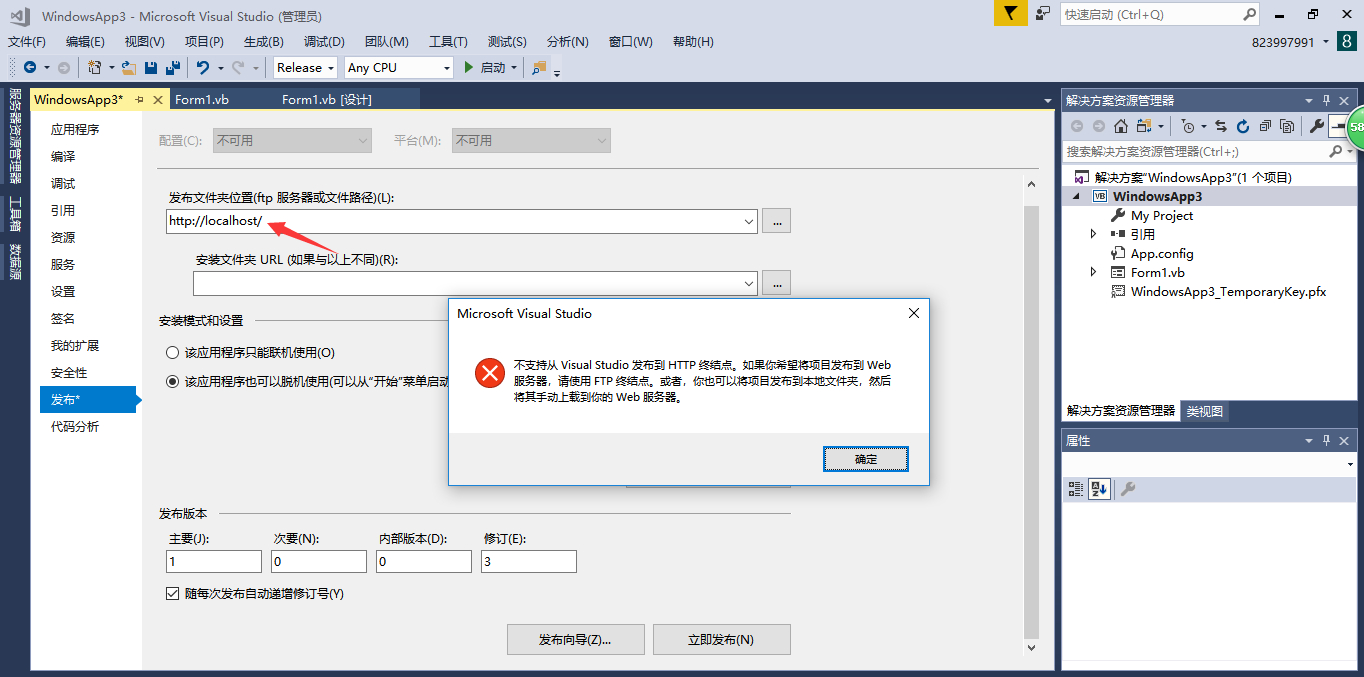Click the Alphabetical sort icon in Properties panel
1364x677 pixels.
(x=1099, y=489)
